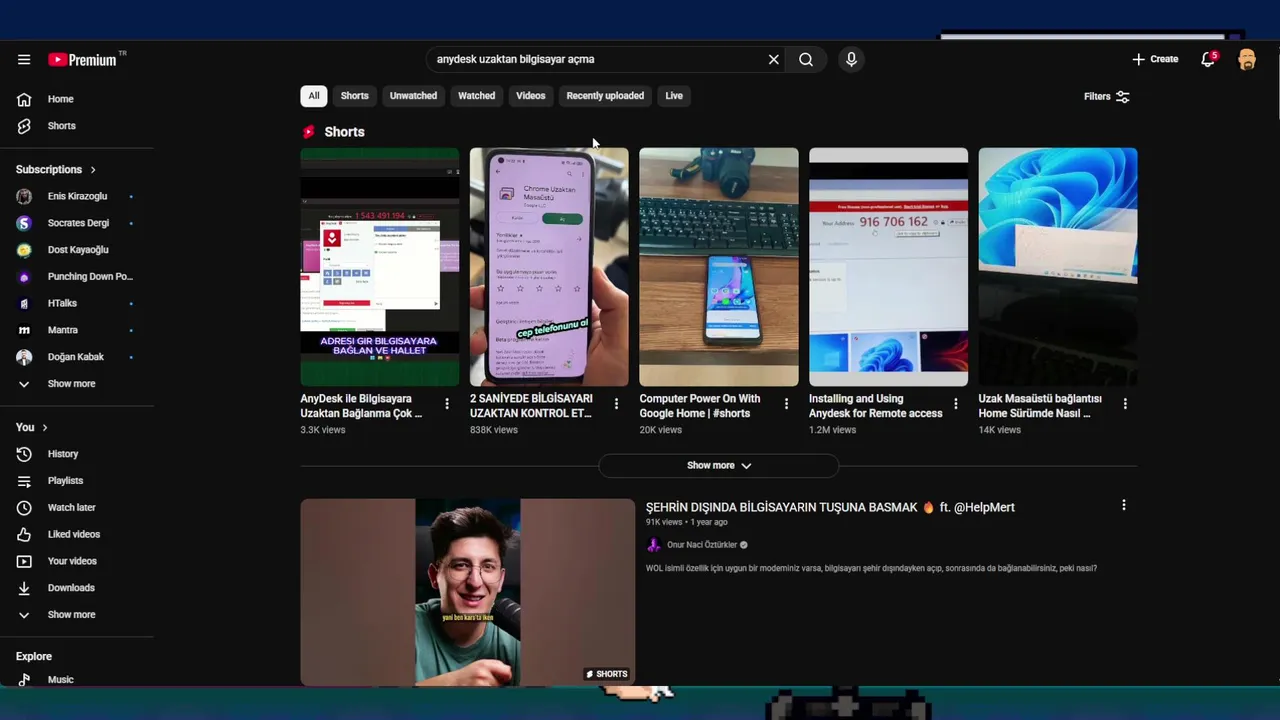
Task: Open ŞEHRİN DIŞINDA BİLGİSAYARIN video title
Action: click(x=830, y=508)
